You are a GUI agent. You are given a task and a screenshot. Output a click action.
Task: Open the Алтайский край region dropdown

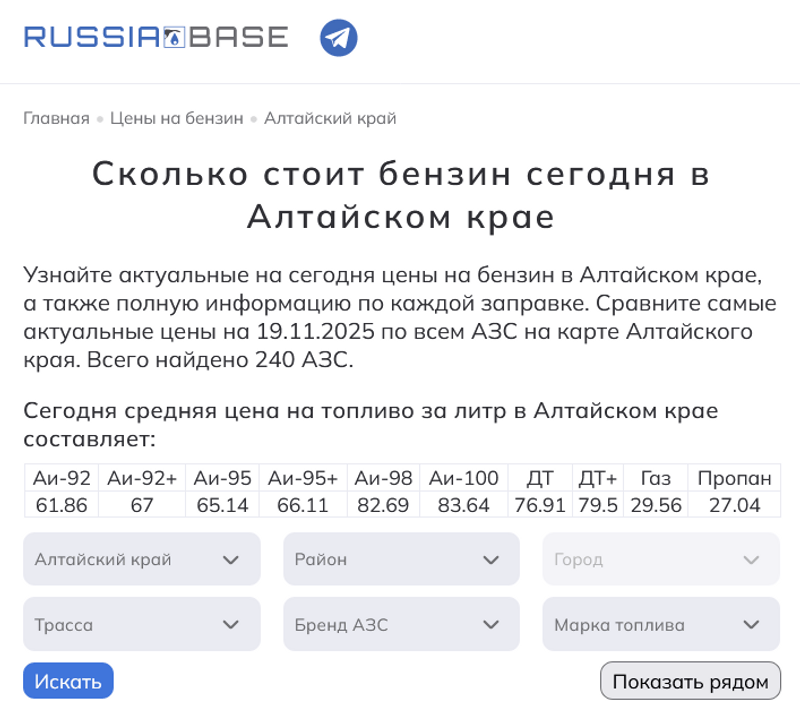[x=141, y=559]
